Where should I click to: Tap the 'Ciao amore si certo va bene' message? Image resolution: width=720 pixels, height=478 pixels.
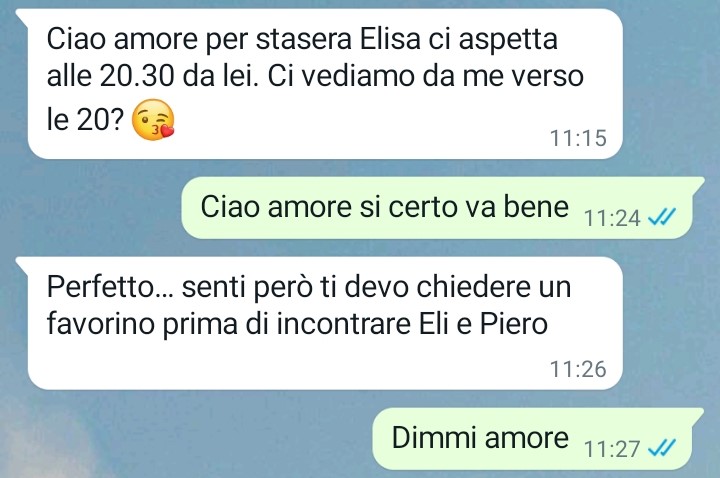(384, 207)
